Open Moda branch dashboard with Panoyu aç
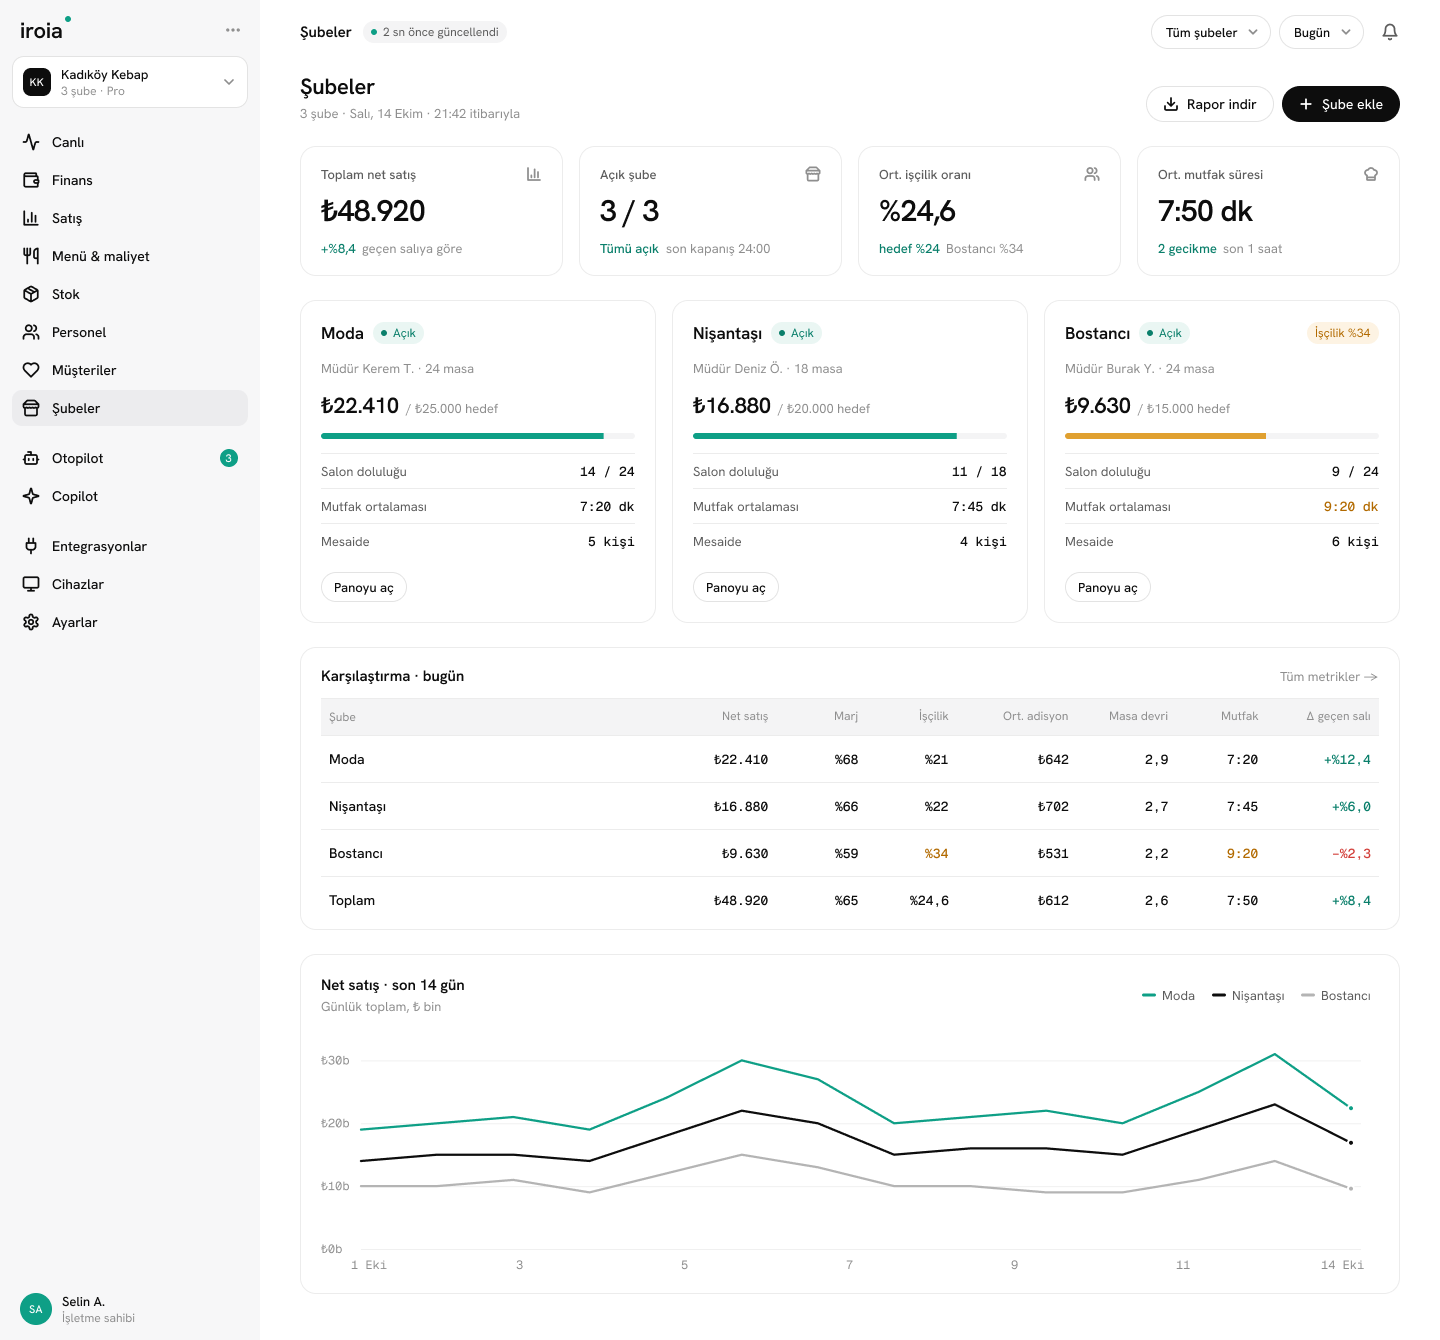The image size is (1440, 1340). coord(364,588)
